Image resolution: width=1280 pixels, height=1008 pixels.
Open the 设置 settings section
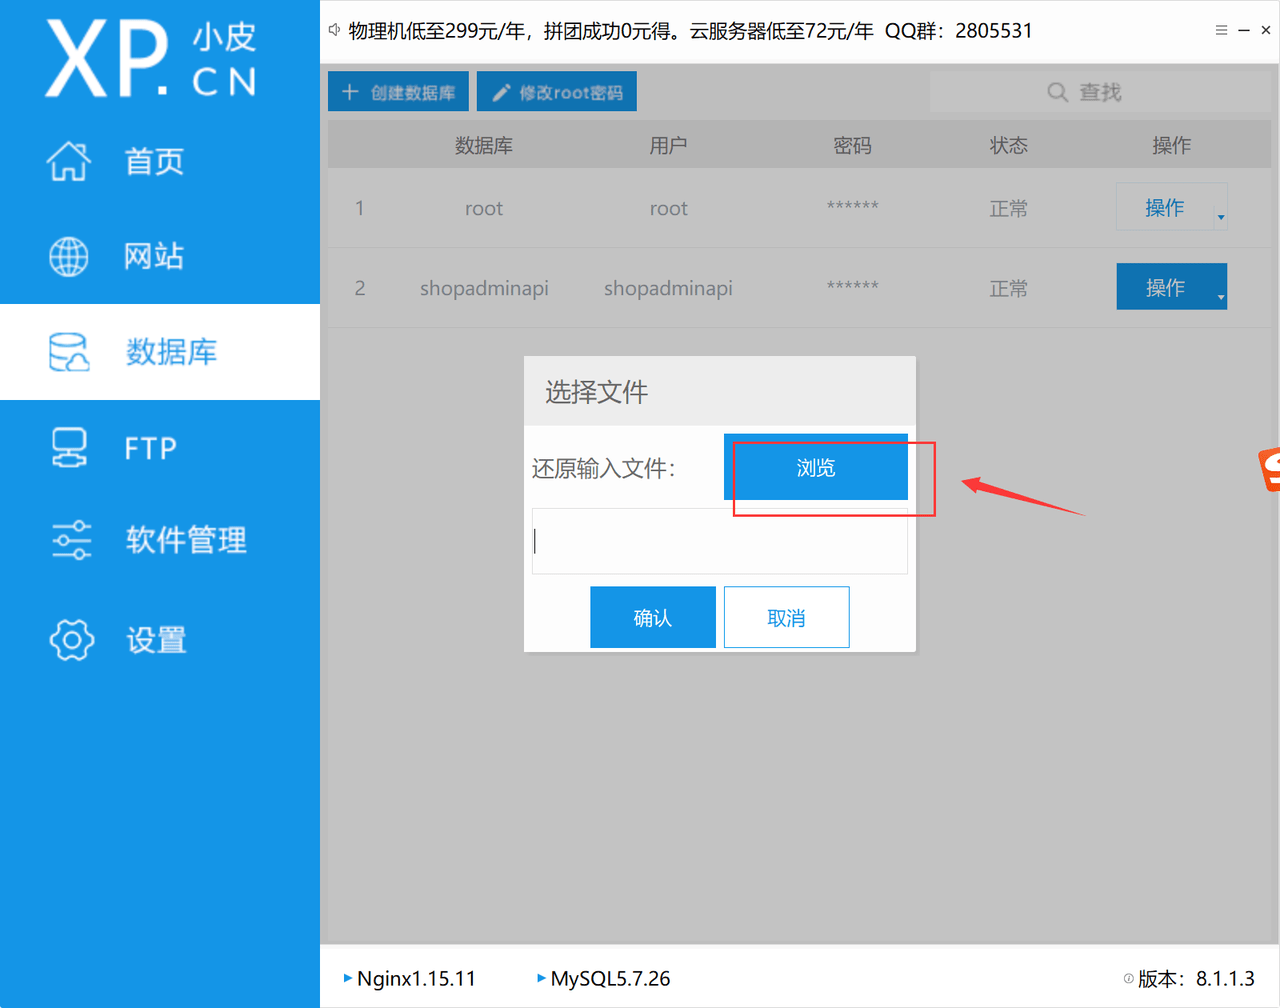160,640
